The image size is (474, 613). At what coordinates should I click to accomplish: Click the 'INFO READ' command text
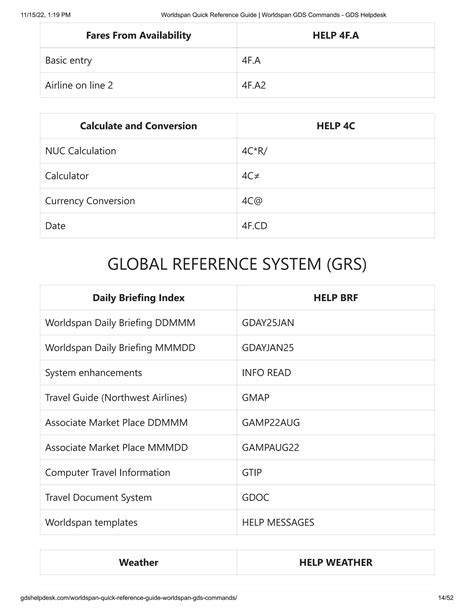(x=266, y=373)
